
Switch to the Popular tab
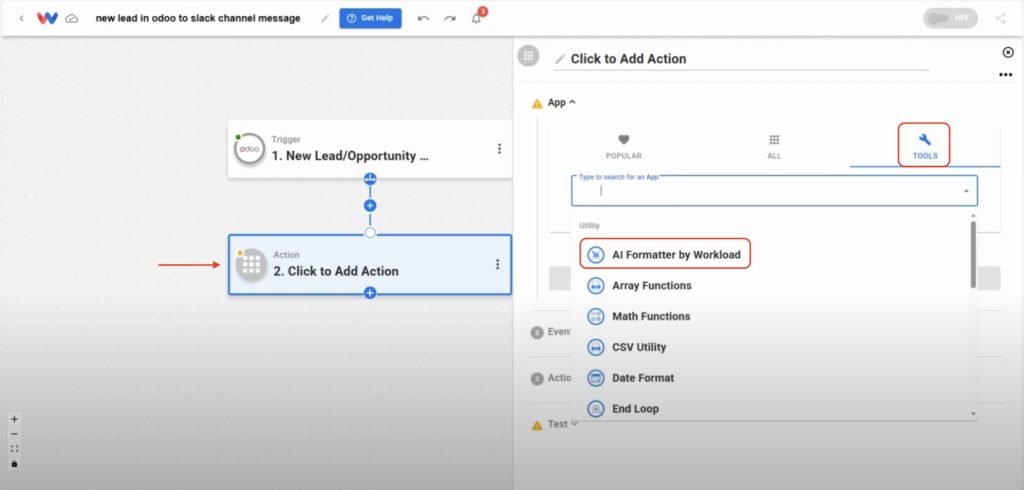[x=624, y=146]
